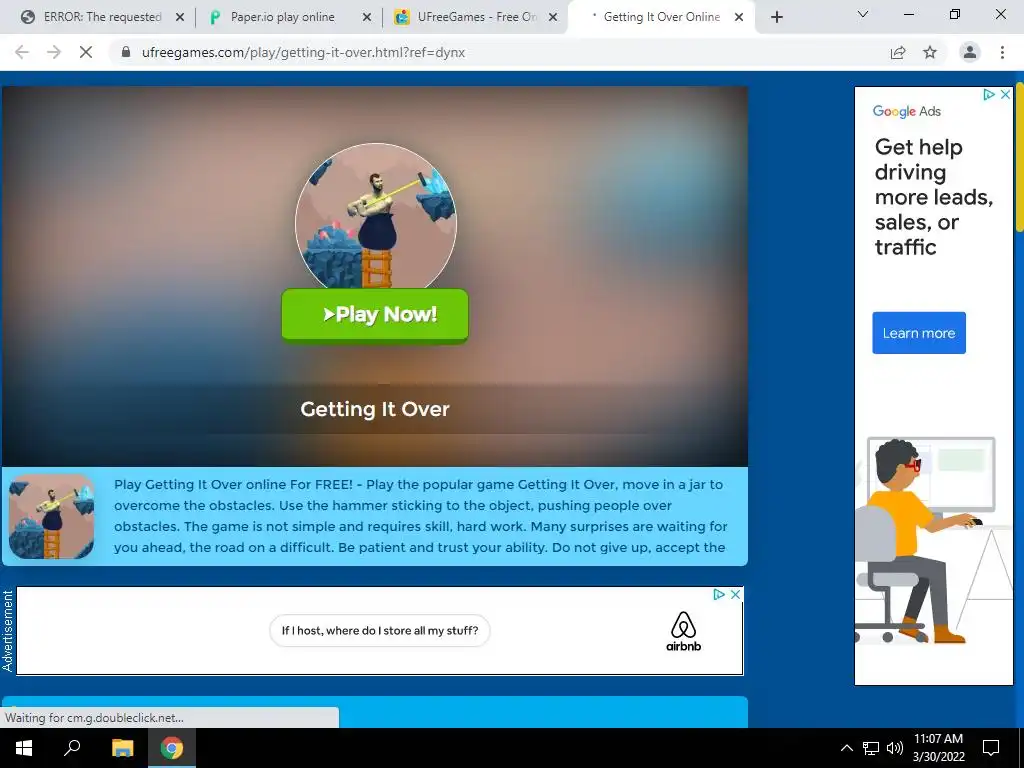Stop loading the page with X button

tap(86, 52)
